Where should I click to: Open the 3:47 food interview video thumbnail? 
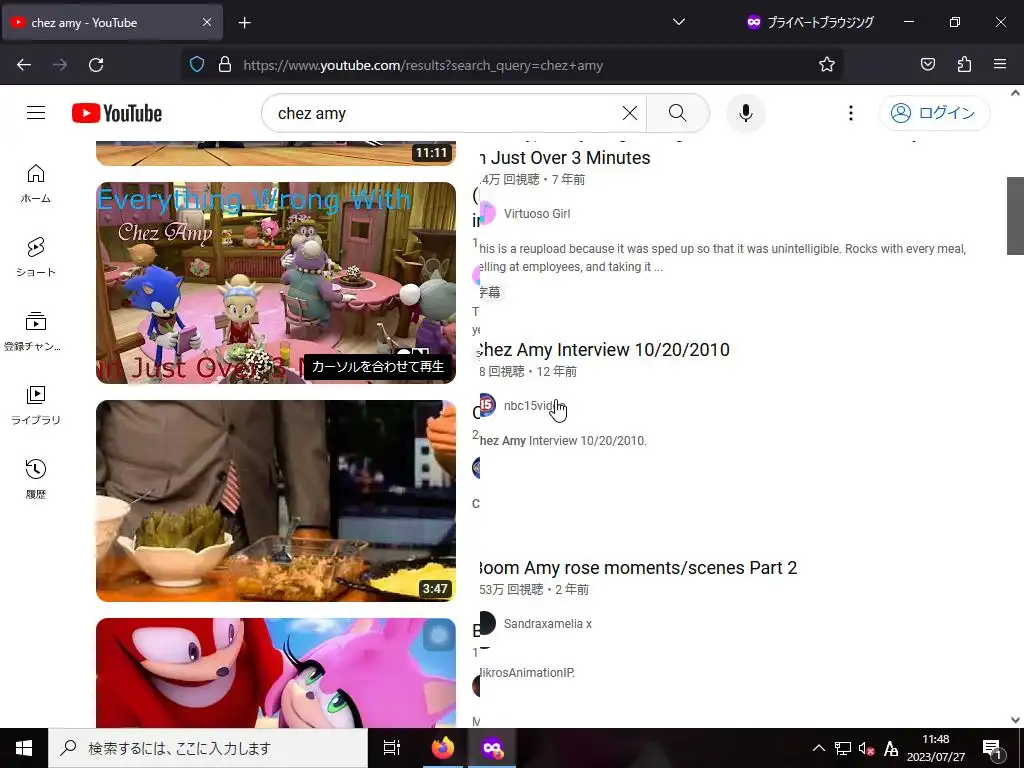(276, 501)
